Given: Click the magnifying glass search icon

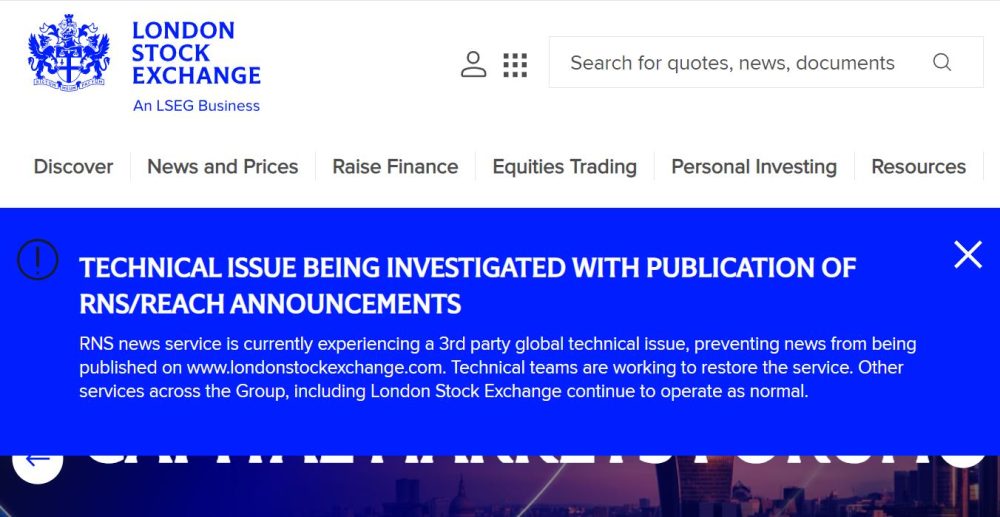Looking at the screenshot, I should point(941,63).
